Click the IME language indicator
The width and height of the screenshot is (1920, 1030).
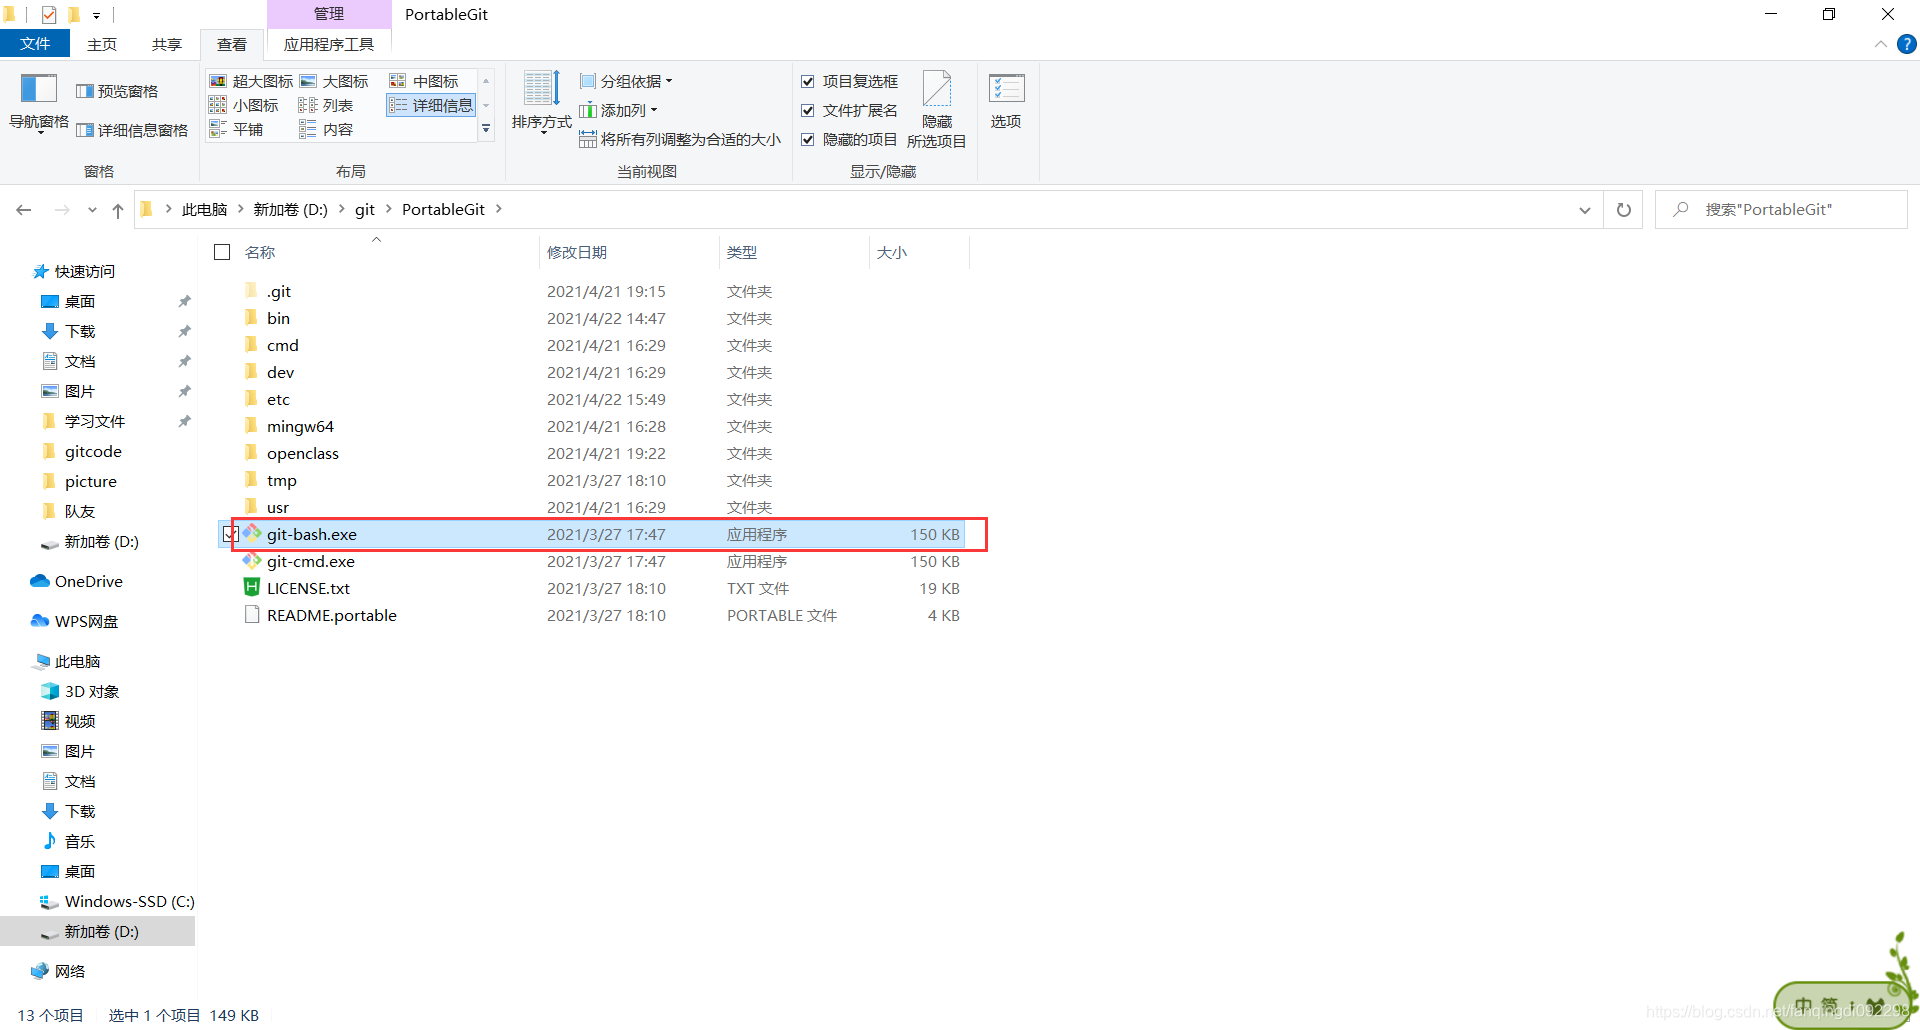coord(1803,1006)
